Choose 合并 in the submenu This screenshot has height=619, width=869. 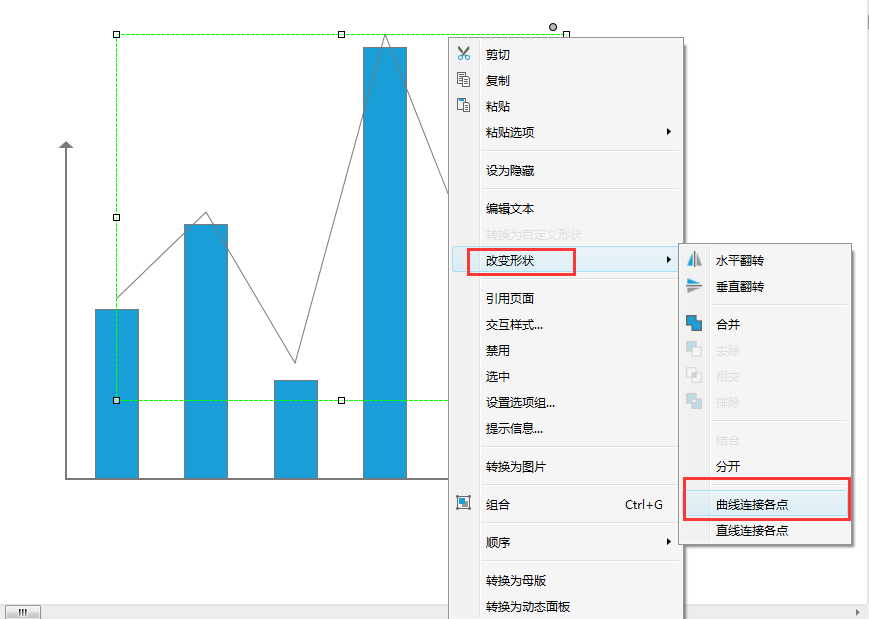(765, 324)
